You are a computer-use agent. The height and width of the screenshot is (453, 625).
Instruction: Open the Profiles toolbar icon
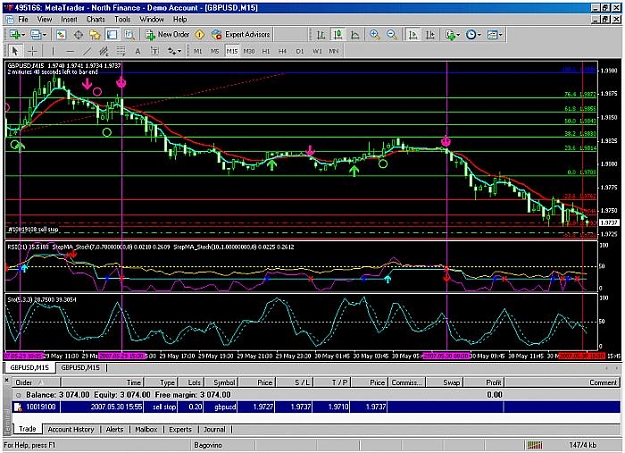(36, 35)
